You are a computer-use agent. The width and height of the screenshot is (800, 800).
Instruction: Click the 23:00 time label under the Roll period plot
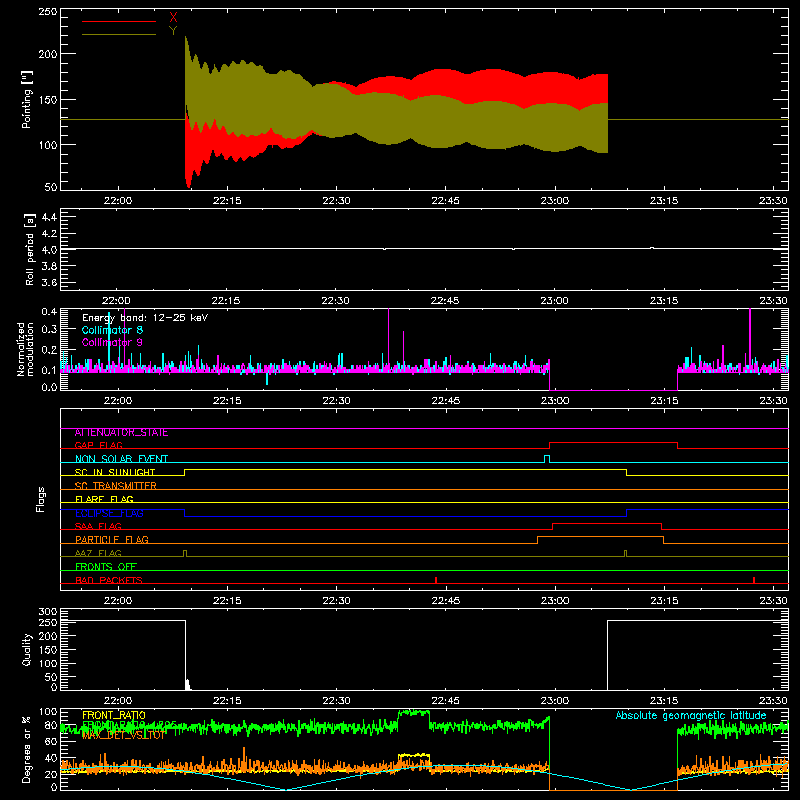click(555, 301)
